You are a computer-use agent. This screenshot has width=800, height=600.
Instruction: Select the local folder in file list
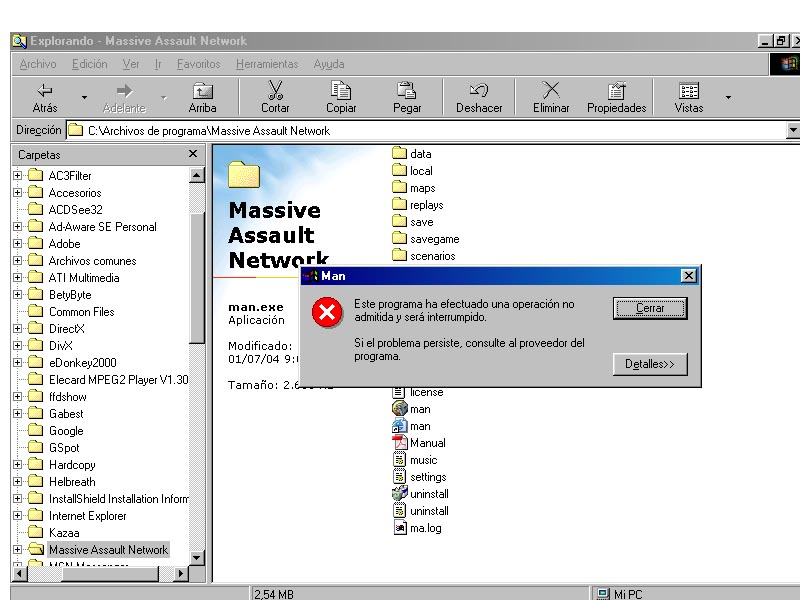(412, 171)
